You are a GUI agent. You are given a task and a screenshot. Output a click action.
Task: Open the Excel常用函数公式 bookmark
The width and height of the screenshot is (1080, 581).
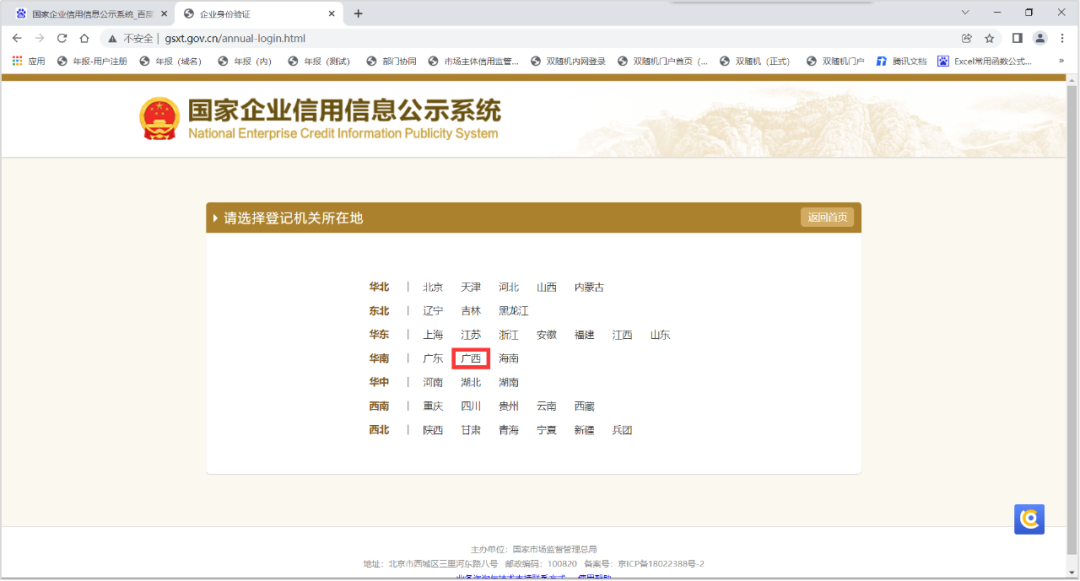point(985,61)
